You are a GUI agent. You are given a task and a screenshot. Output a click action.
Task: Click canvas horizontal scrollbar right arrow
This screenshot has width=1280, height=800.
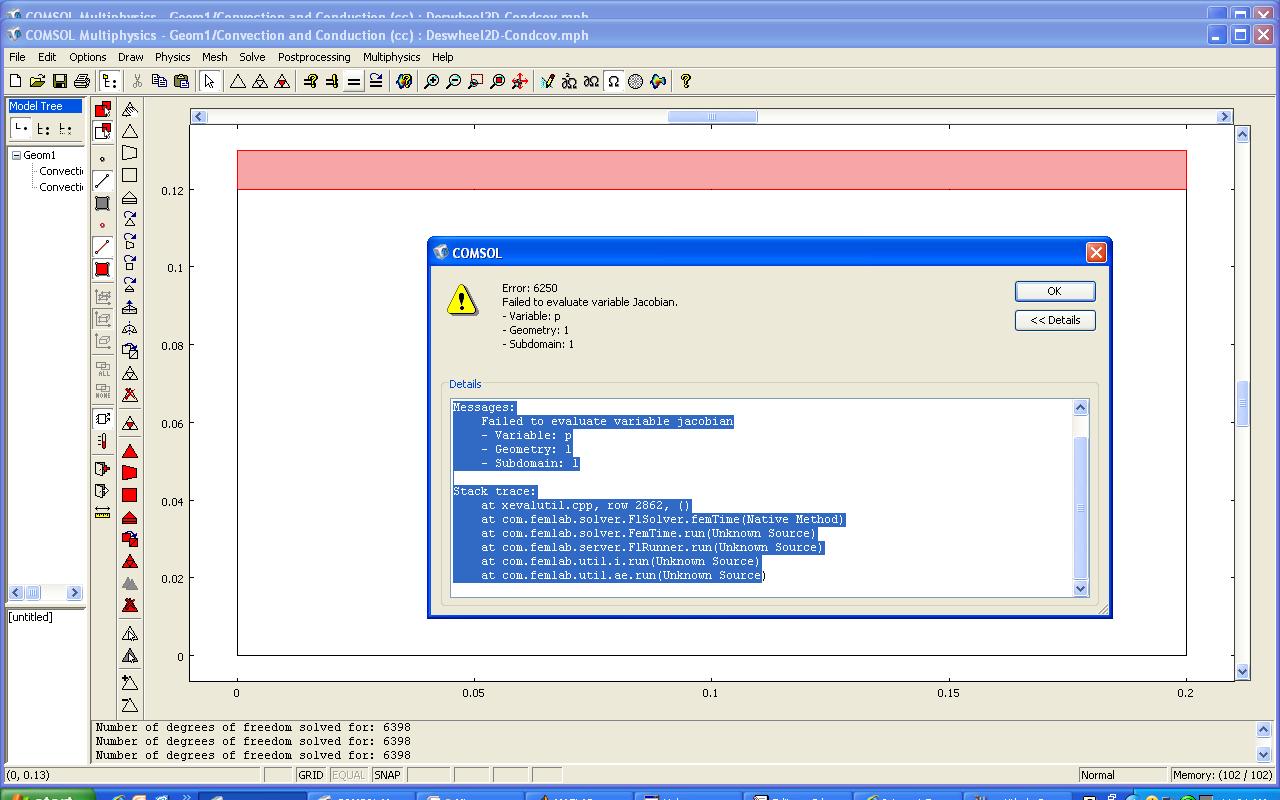click(x=1224, y=117)
